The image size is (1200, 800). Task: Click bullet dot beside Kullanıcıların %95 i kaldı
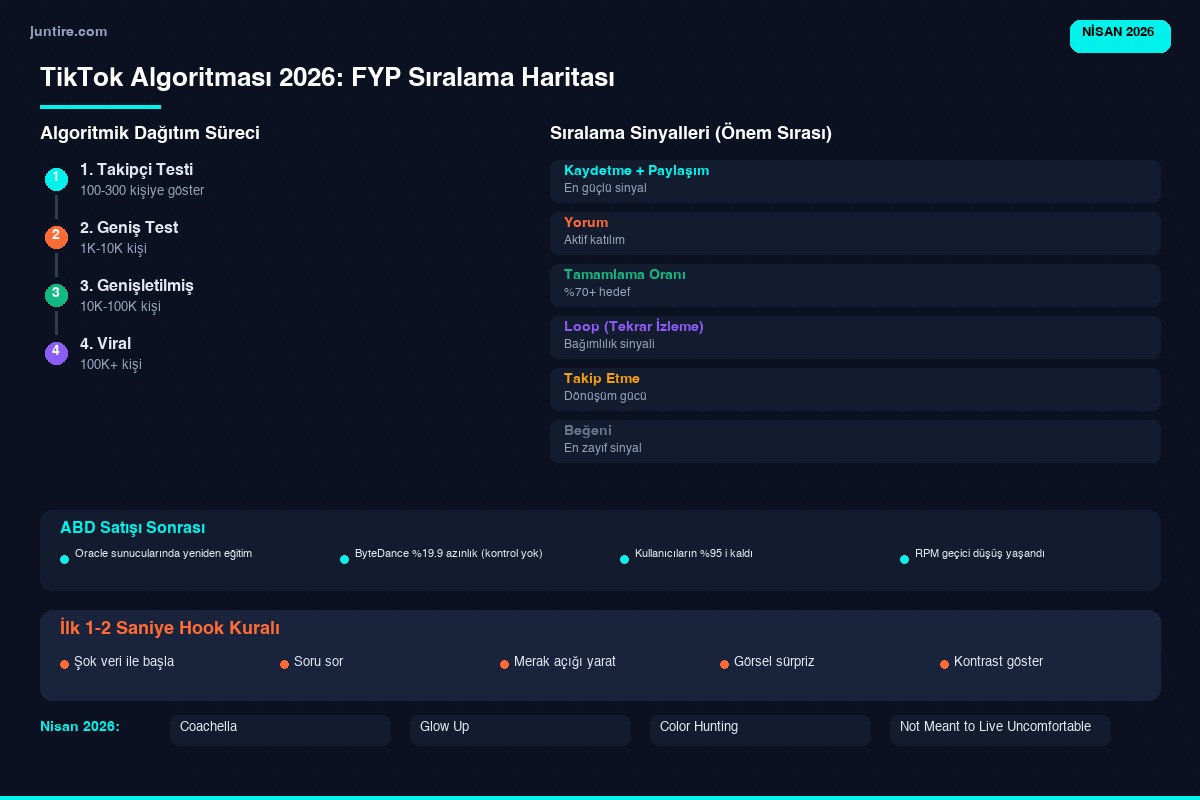[x=624, y=559]
